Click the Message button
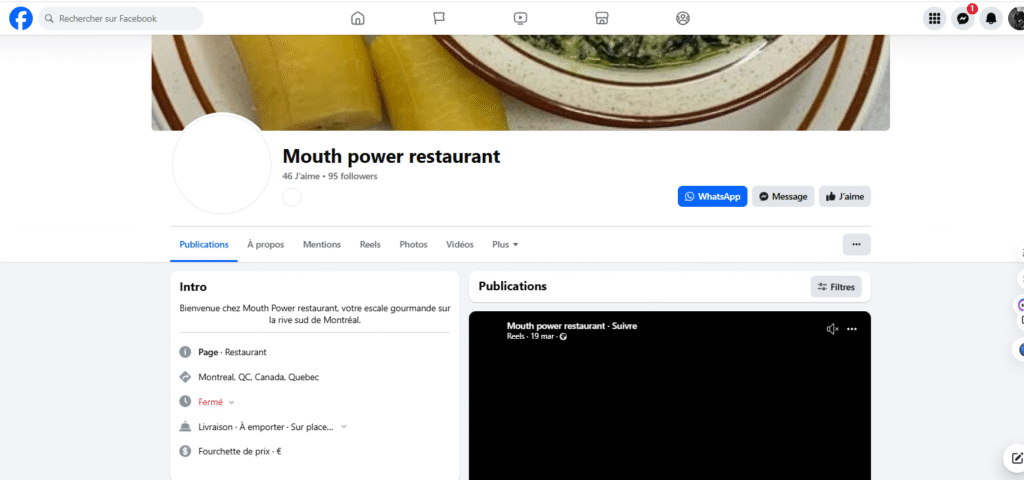The width and height of the screenshot is (1024, 480). click(783, 197)
